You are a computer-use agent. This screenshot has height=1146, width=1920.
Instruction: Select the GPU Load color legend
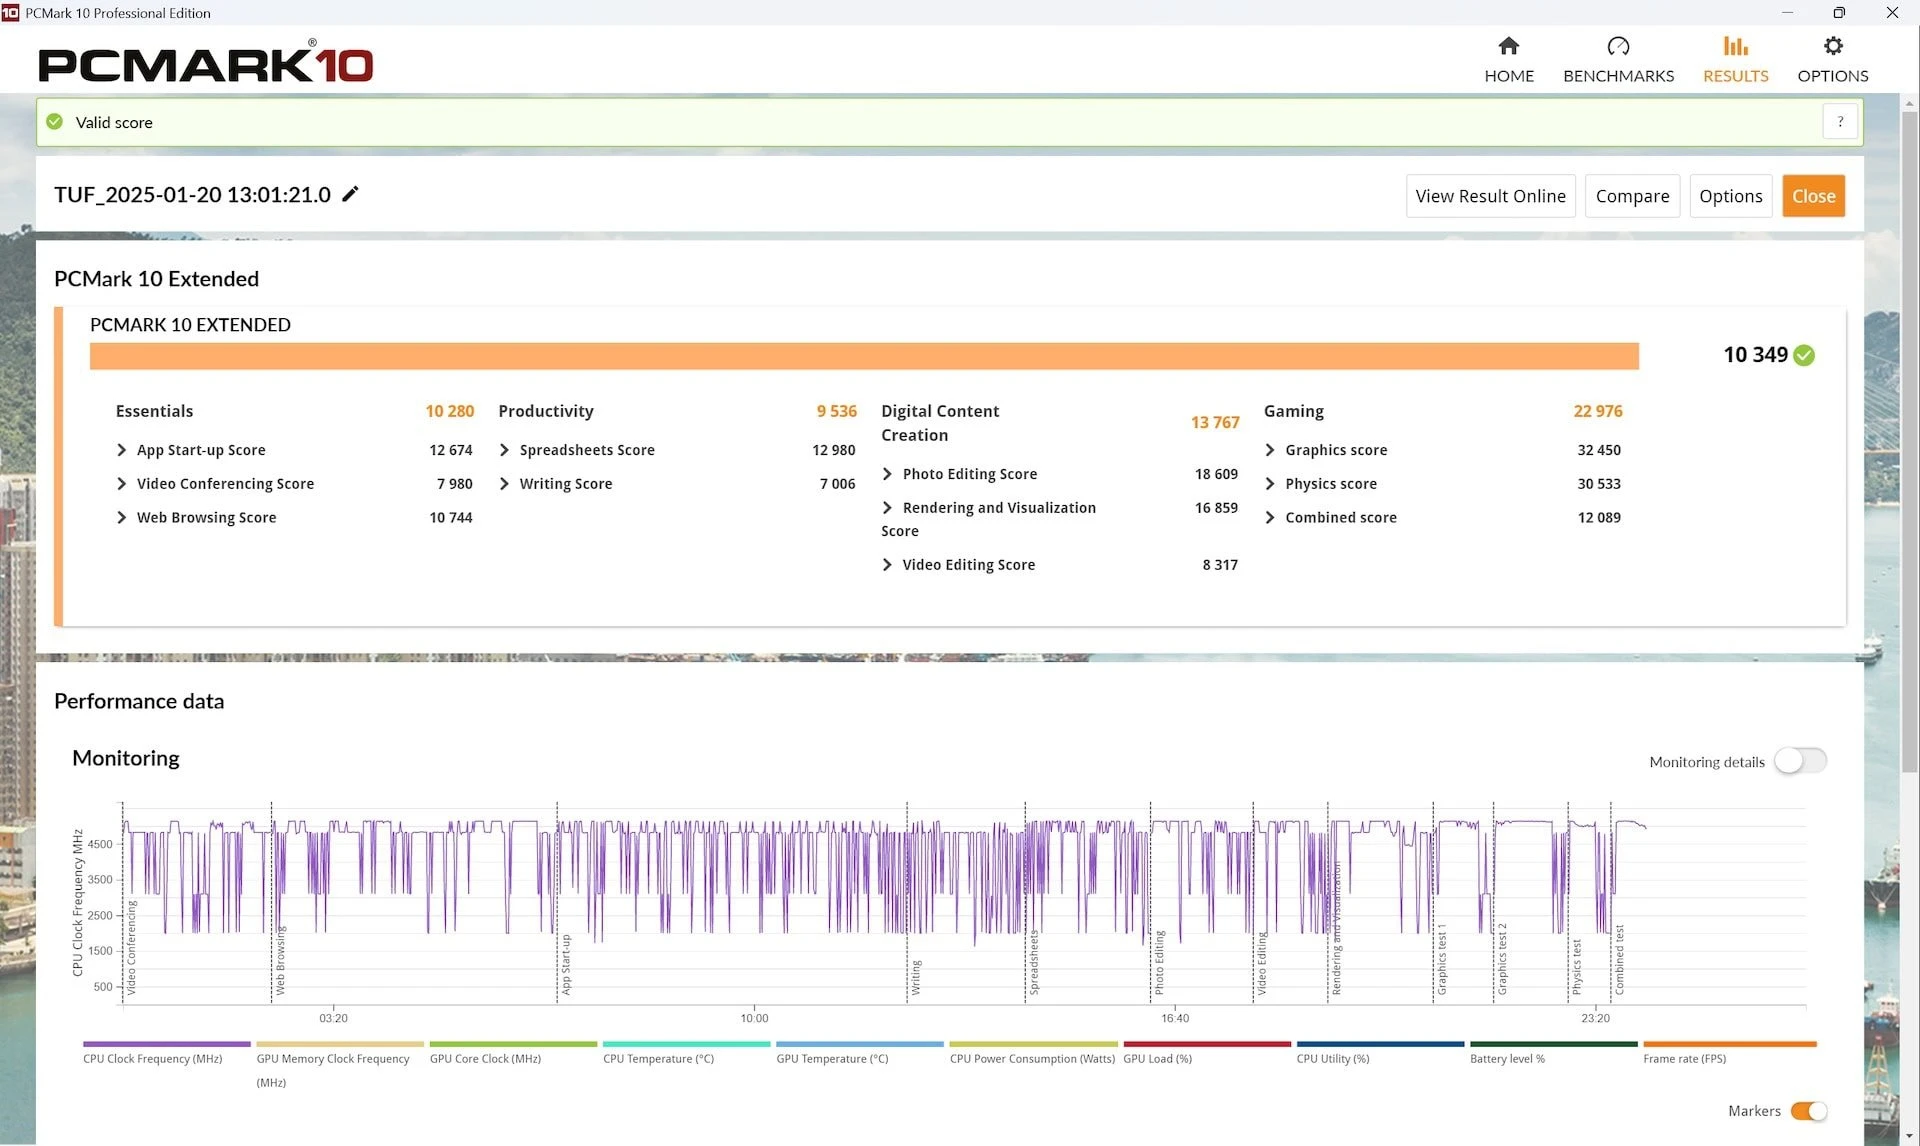(x=1207, y=1044)
